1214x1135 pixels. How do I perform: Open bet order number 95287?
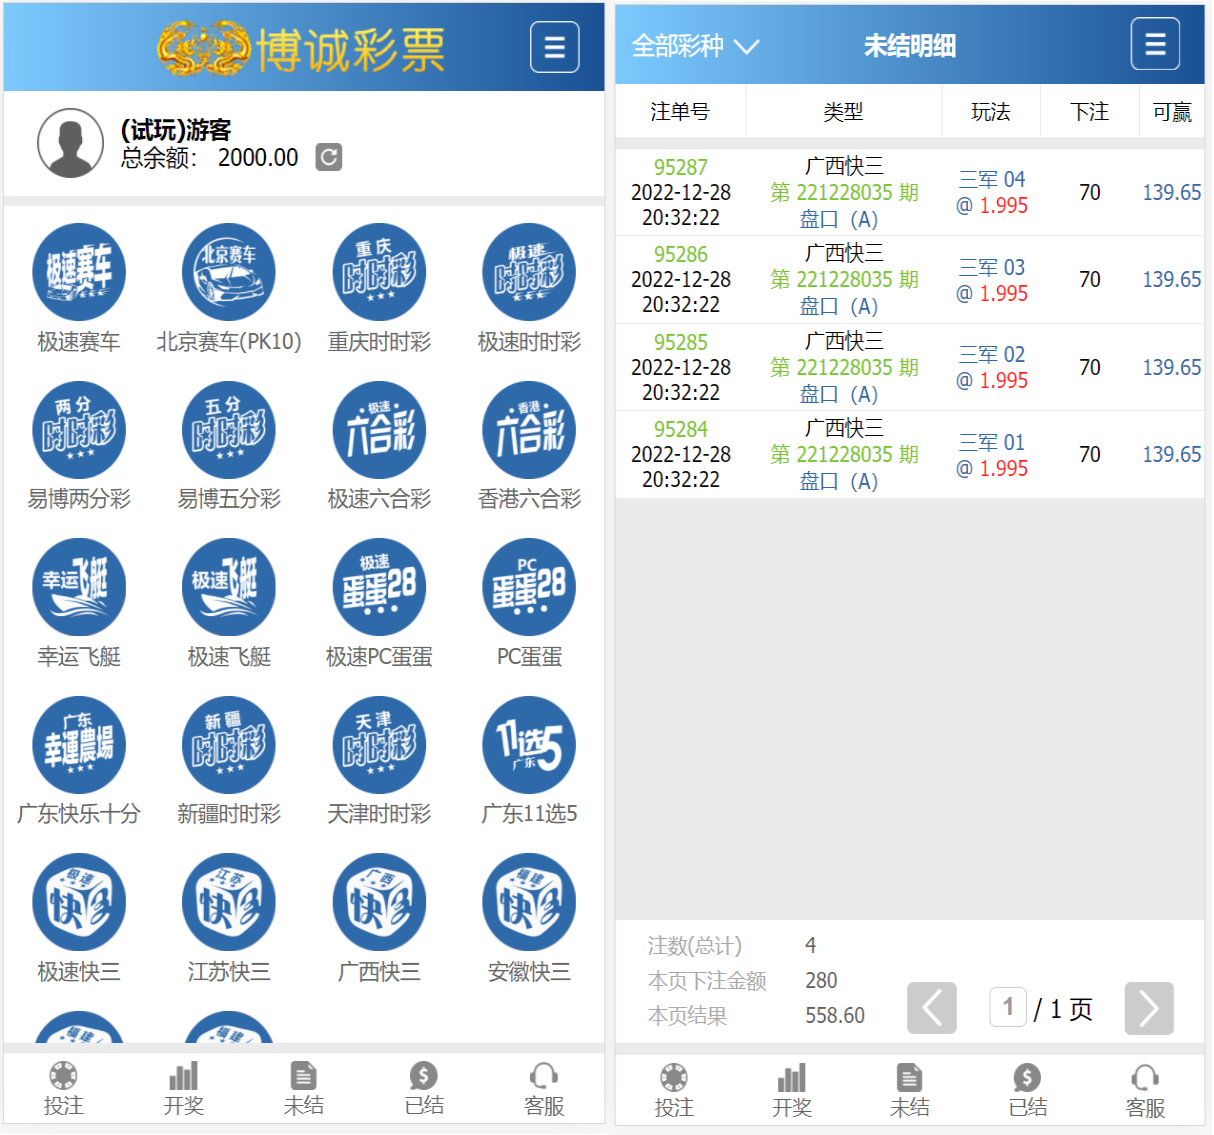tap(680, 167)
